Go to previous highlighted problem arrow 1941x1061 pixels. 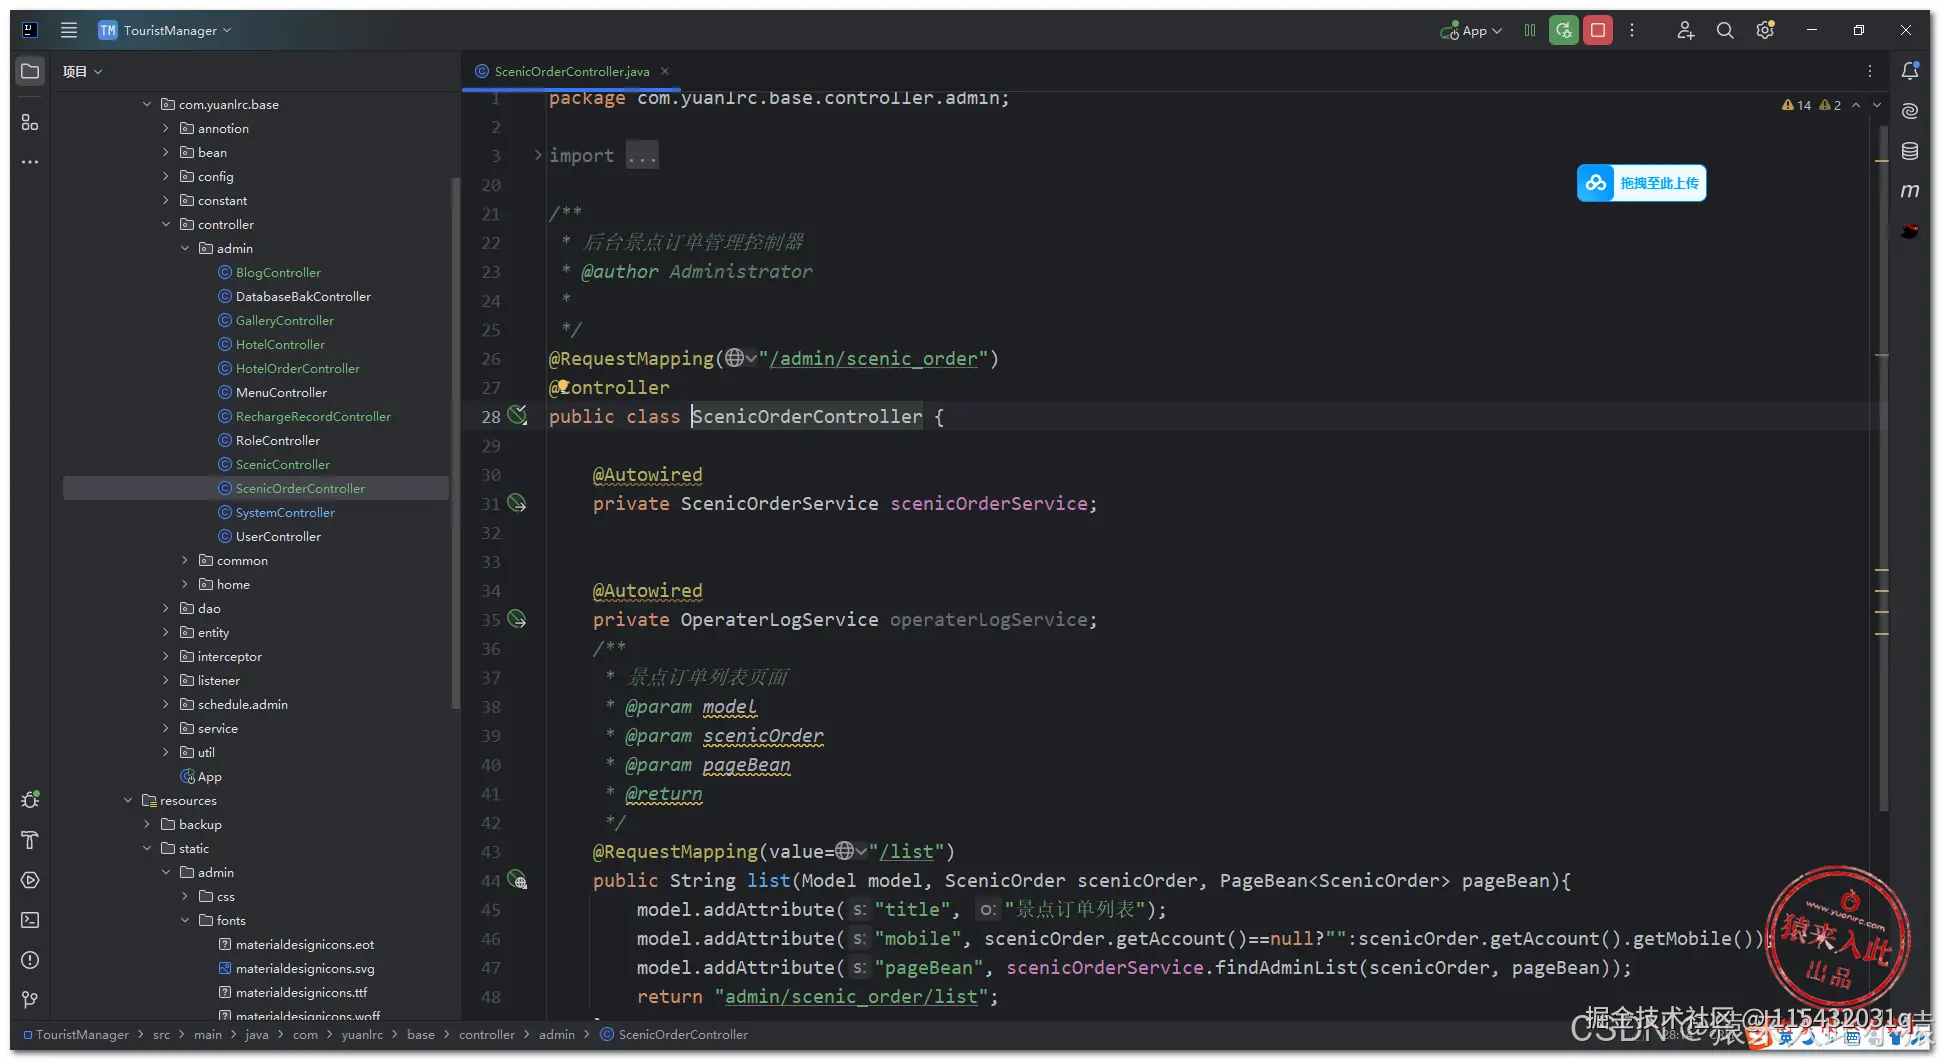point(1857,105)
